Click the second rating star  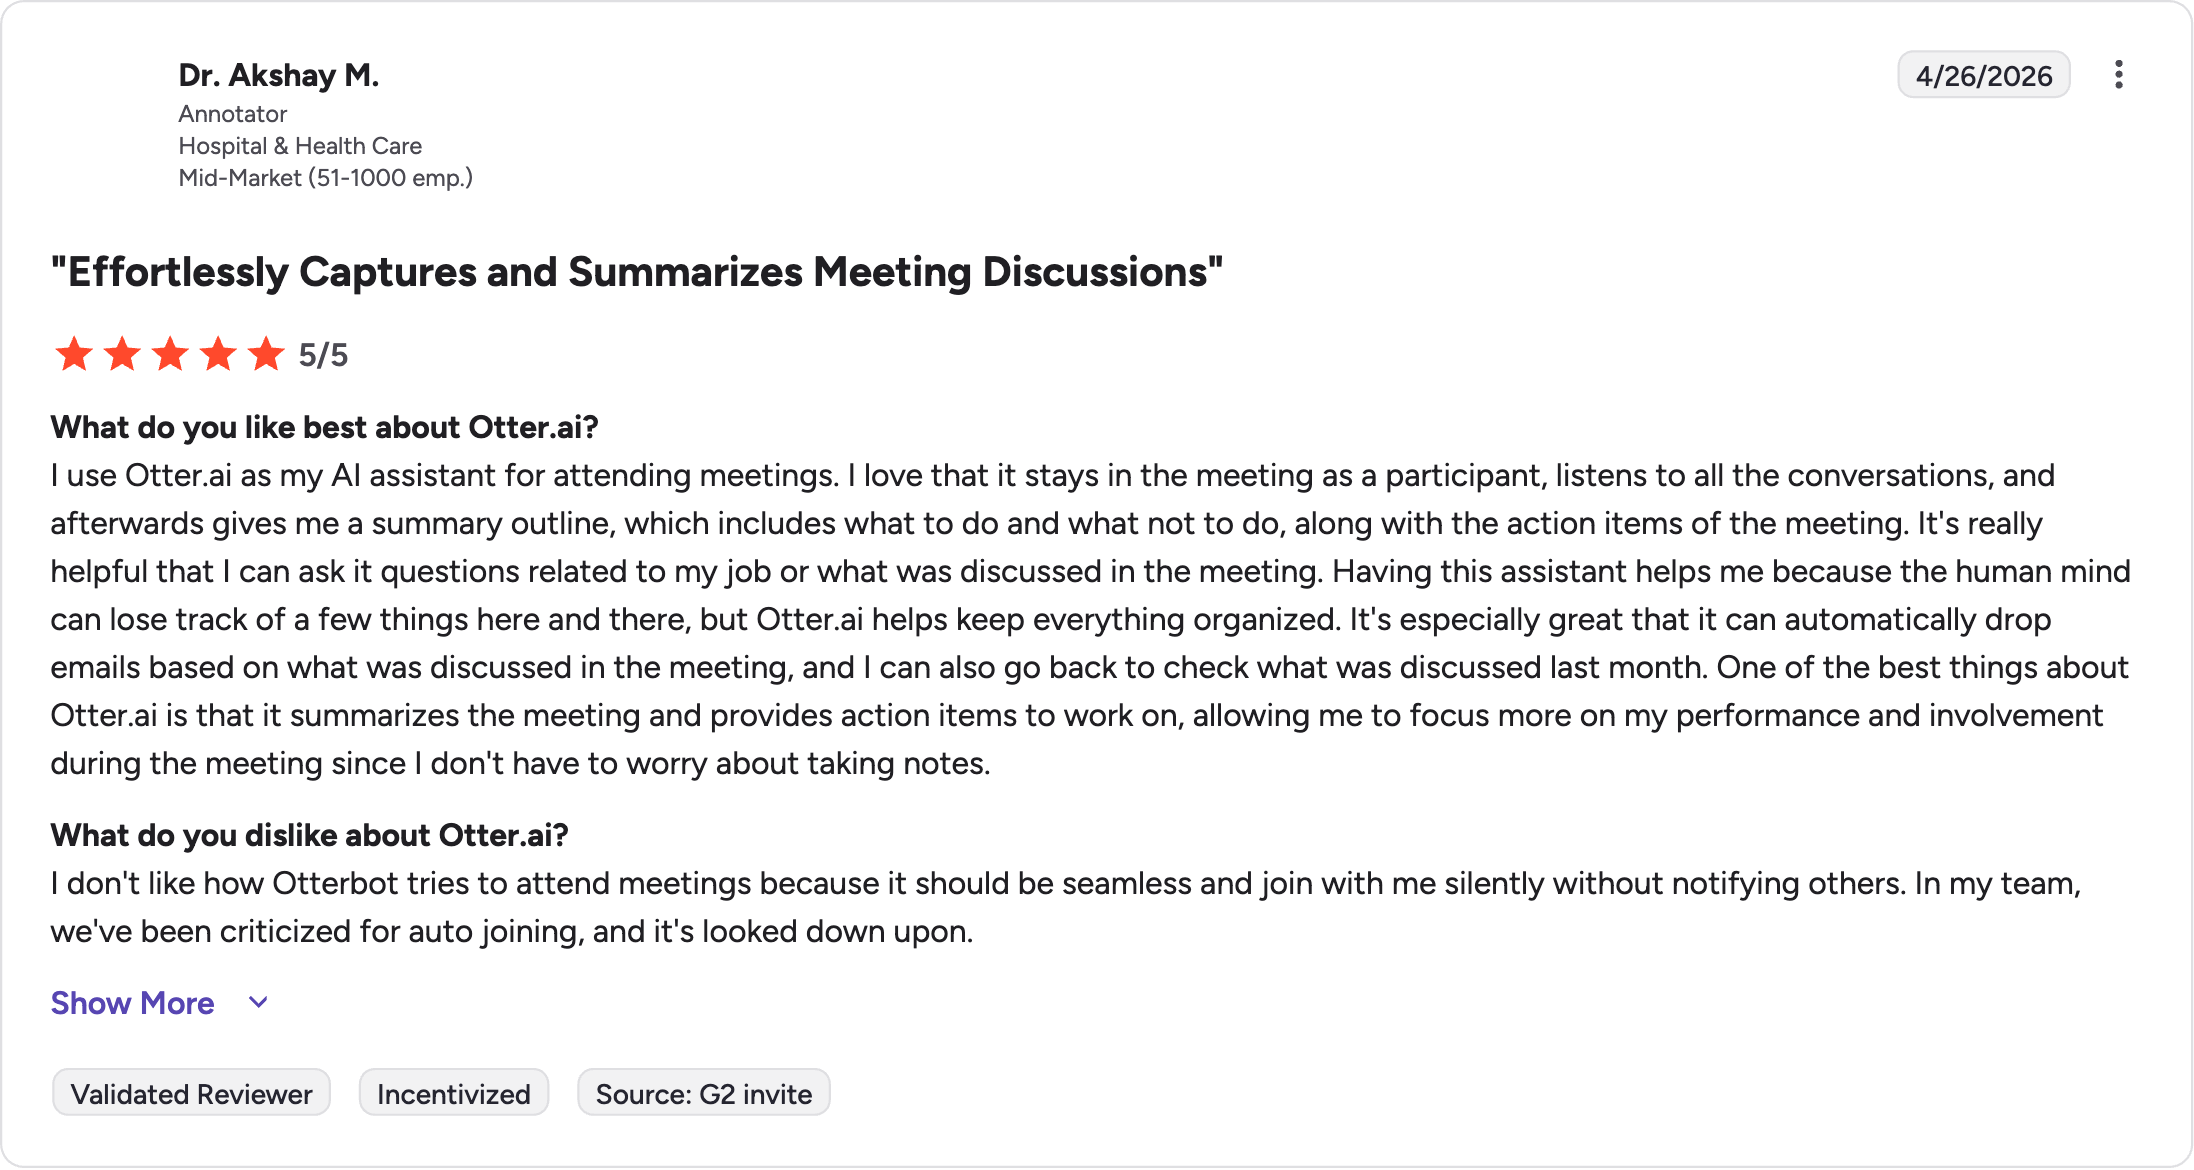tap(122, 354)
